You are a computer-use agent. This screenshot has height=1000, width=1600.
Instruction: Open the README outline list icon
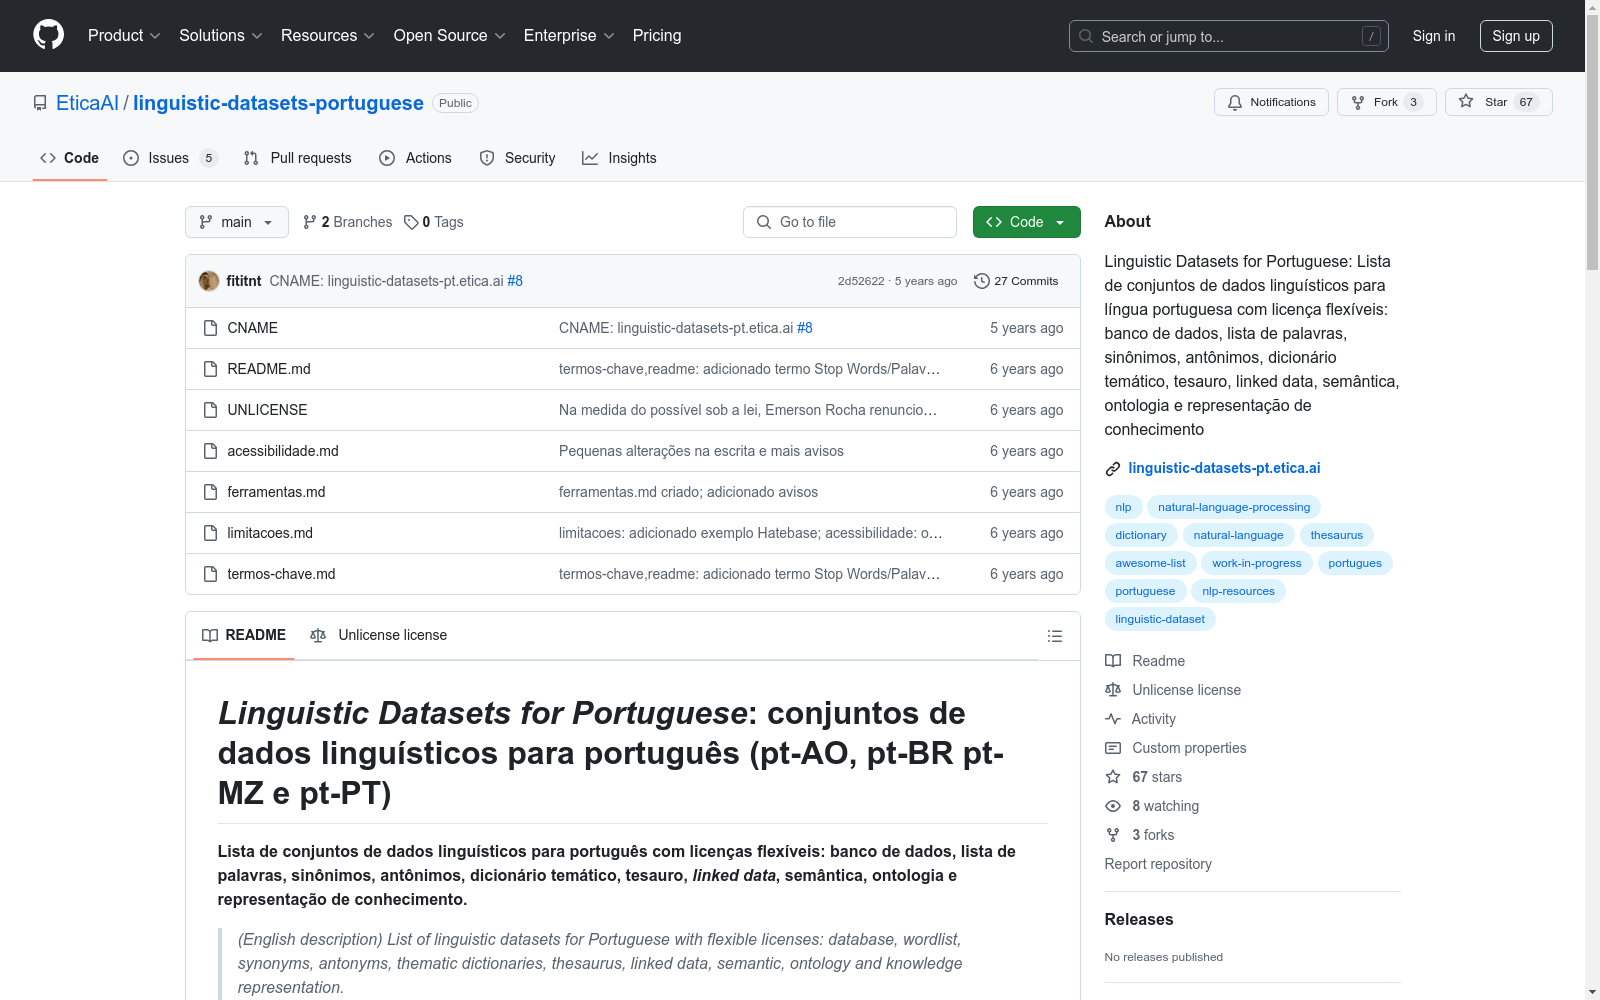click(x=1054, y=636)
